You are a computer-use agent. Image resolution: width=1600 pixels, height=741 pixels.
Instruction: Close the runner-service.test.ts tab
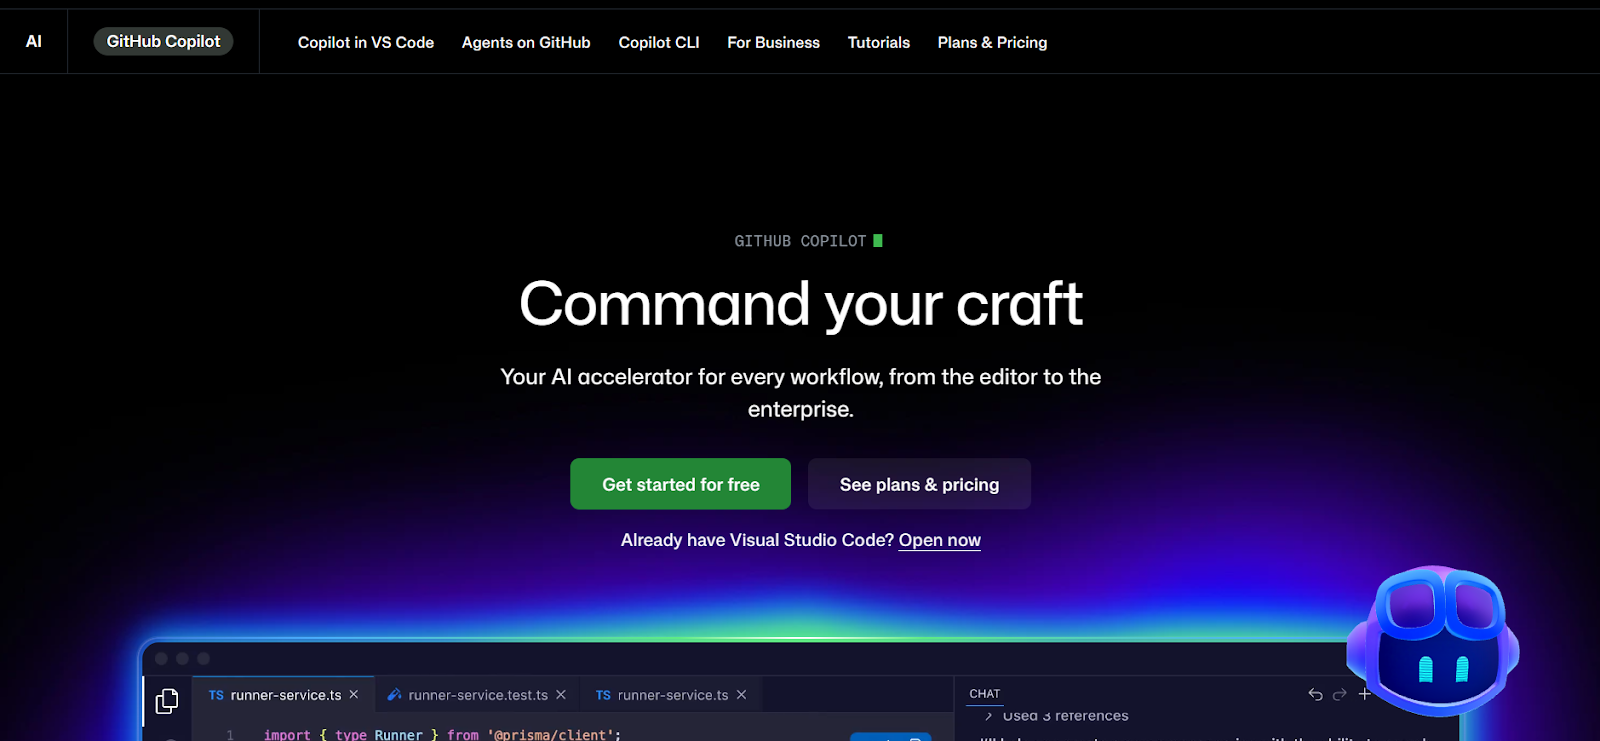tap(561, 694)
